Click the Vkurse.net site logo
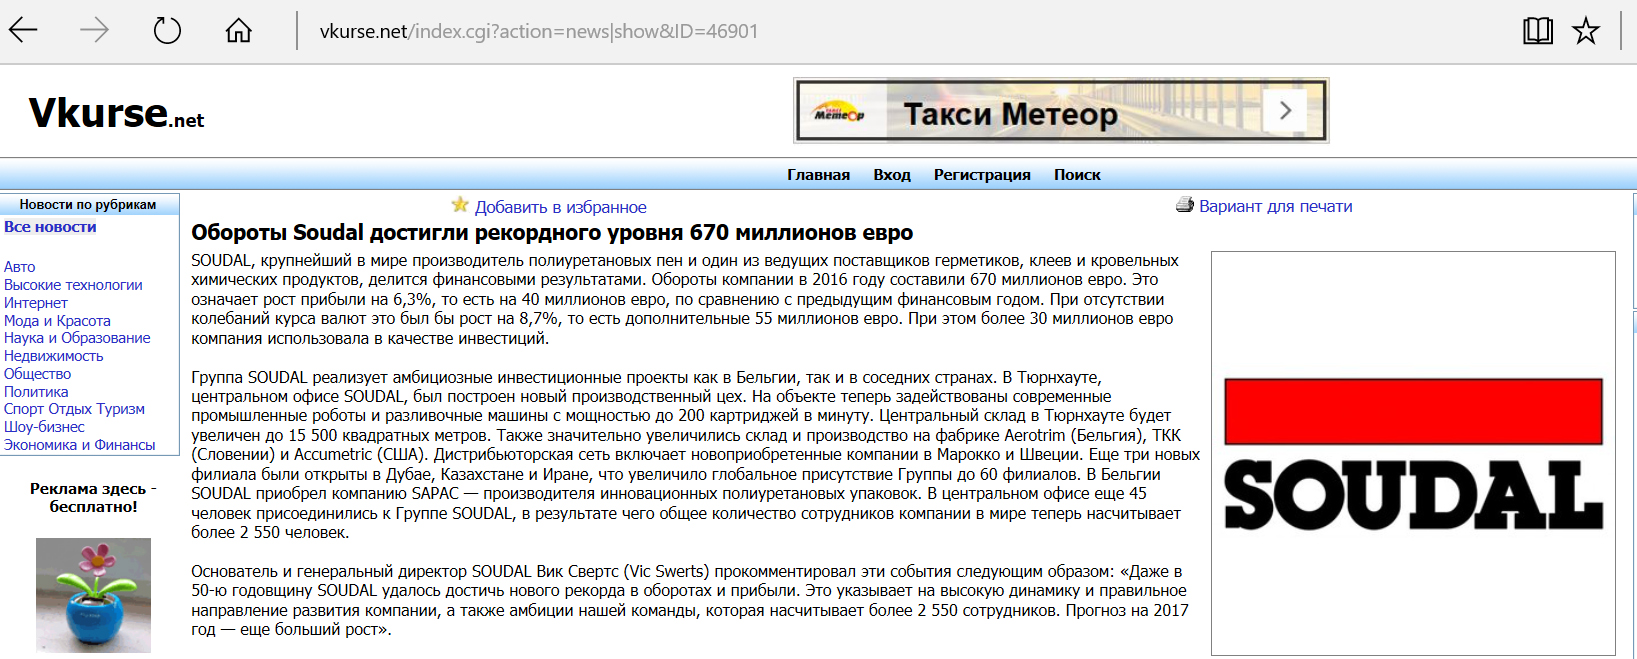Screen dimensions: 1637x659 pyautogui.click(x=116, y=113)
